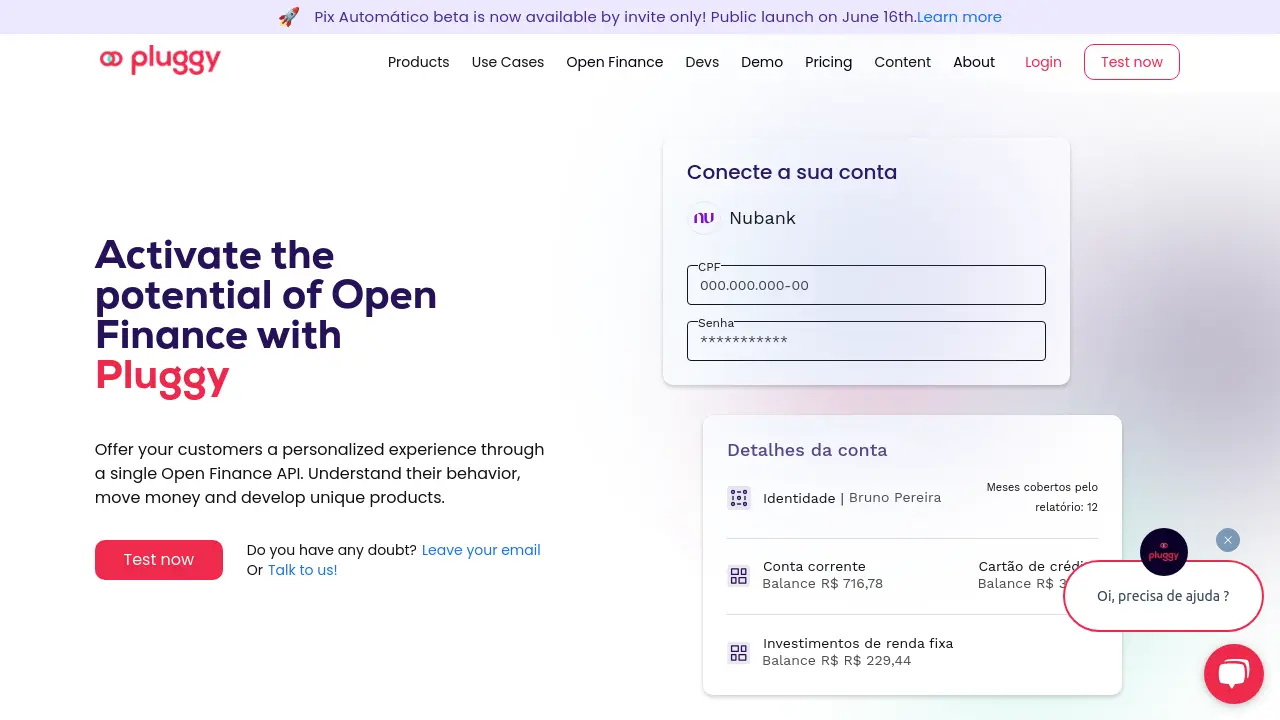Open the Open Finance menu

615,62
